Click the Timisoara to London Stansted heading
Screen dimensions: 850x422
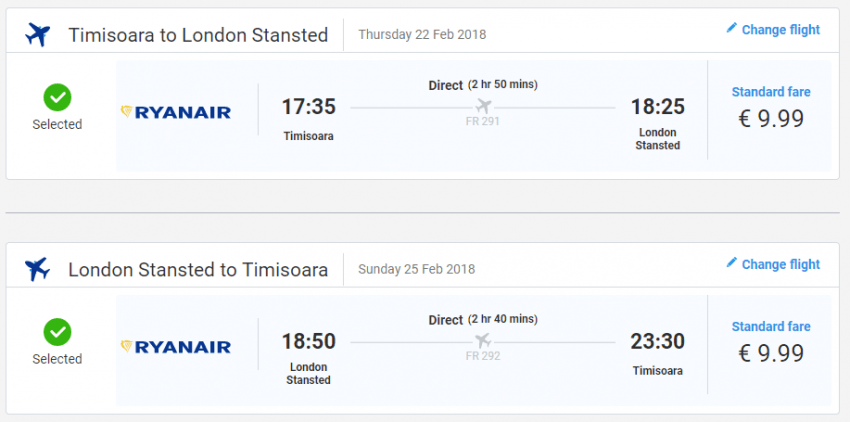198,35
